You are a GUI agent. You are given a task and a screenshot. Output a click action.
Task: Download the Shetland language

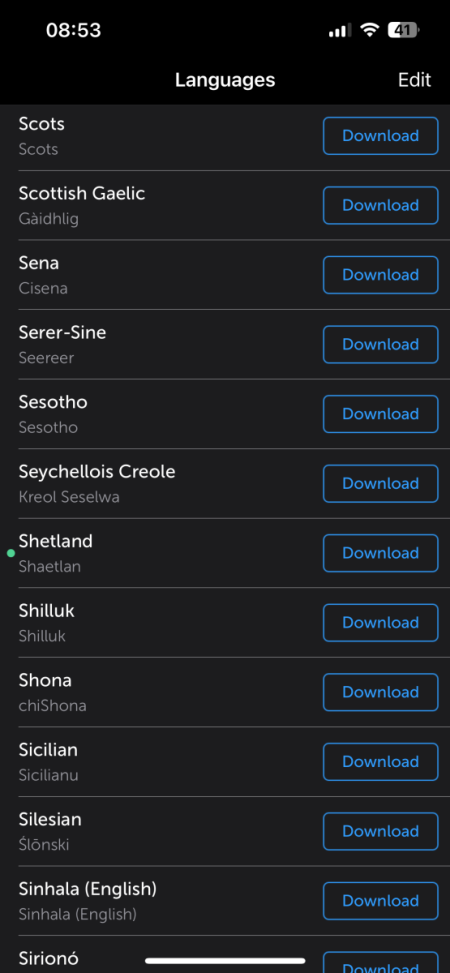pos(380,553)
